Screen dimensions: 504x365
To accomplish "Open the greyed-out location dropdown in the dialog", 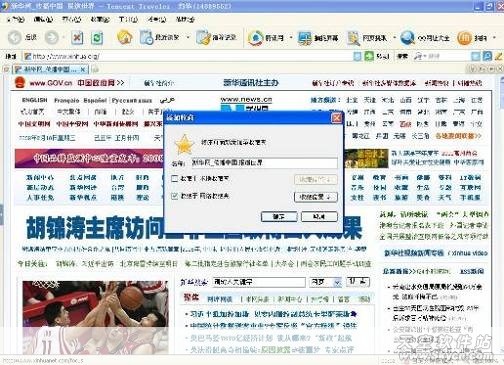I will pyautogui.click(x=316, y=179).
